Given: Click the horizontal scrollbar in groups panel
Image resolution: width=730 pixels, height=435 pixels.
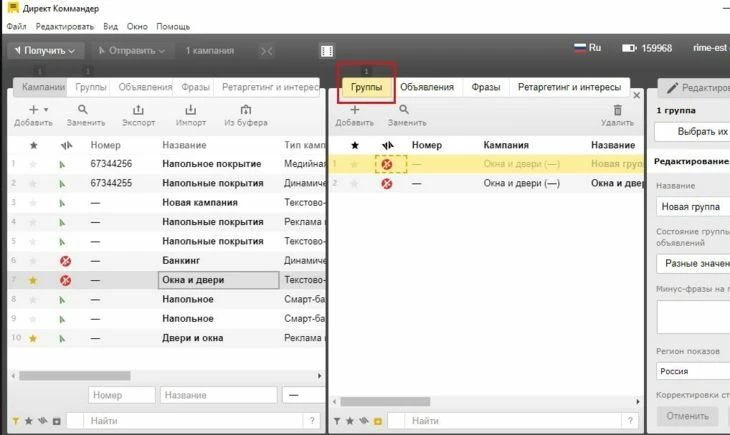Looking at the screenshot, I should (385, 401).
